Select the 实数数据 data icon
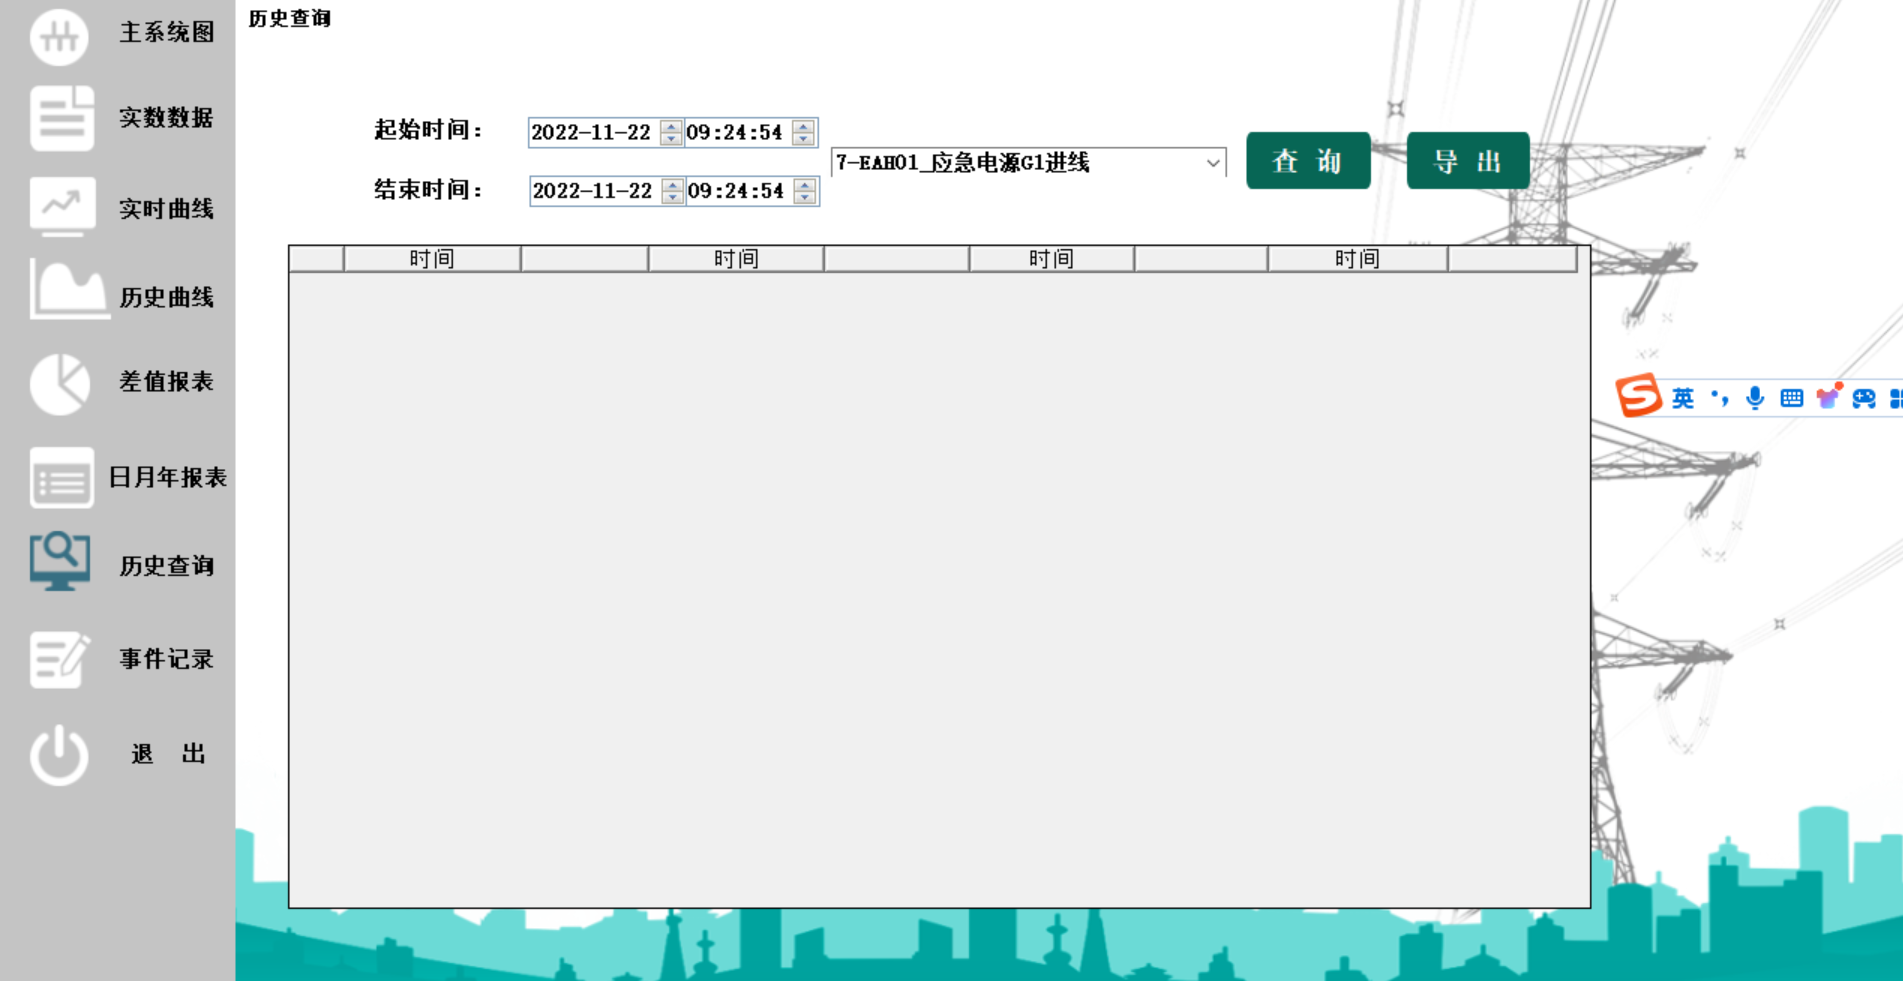The image size is (1903, 981). pos(59,119)
